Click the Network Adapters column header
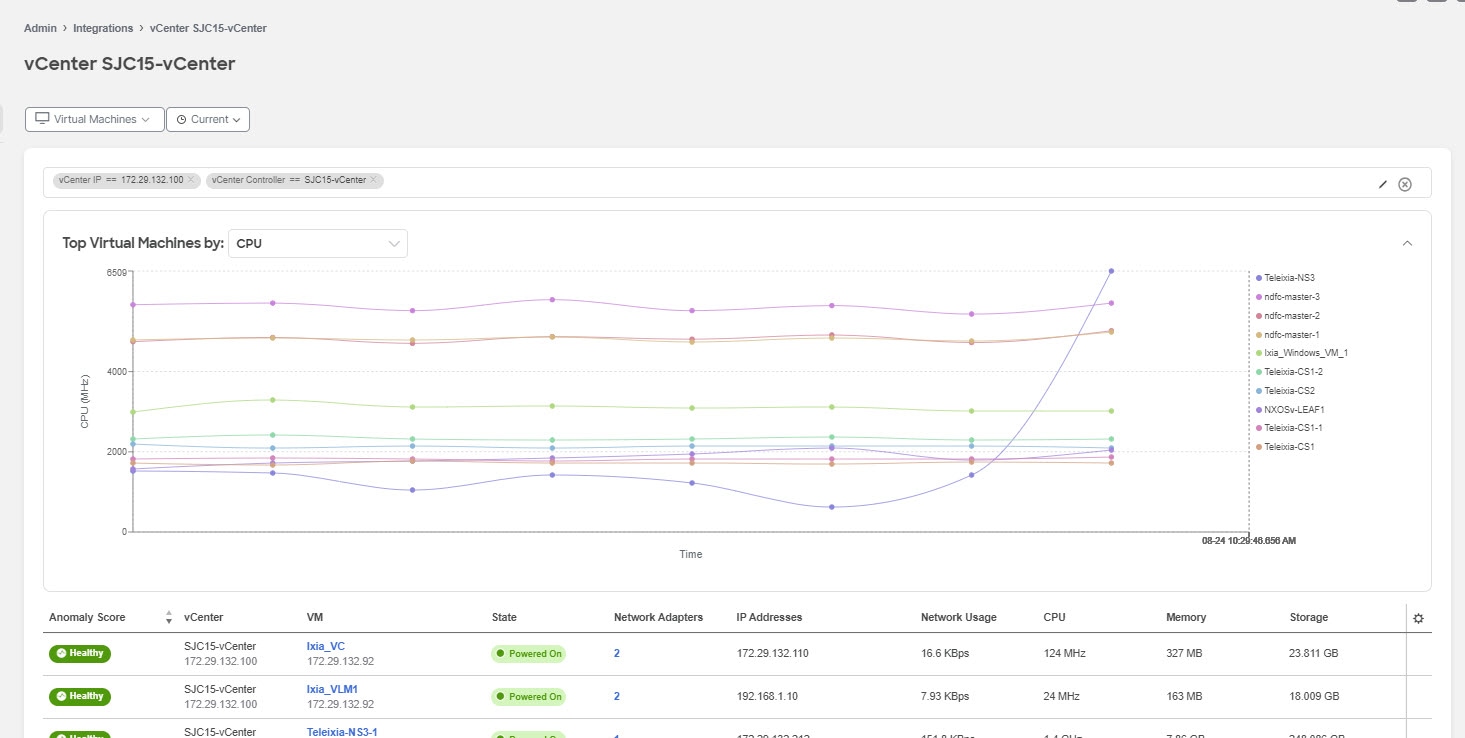 click(658, 618)
